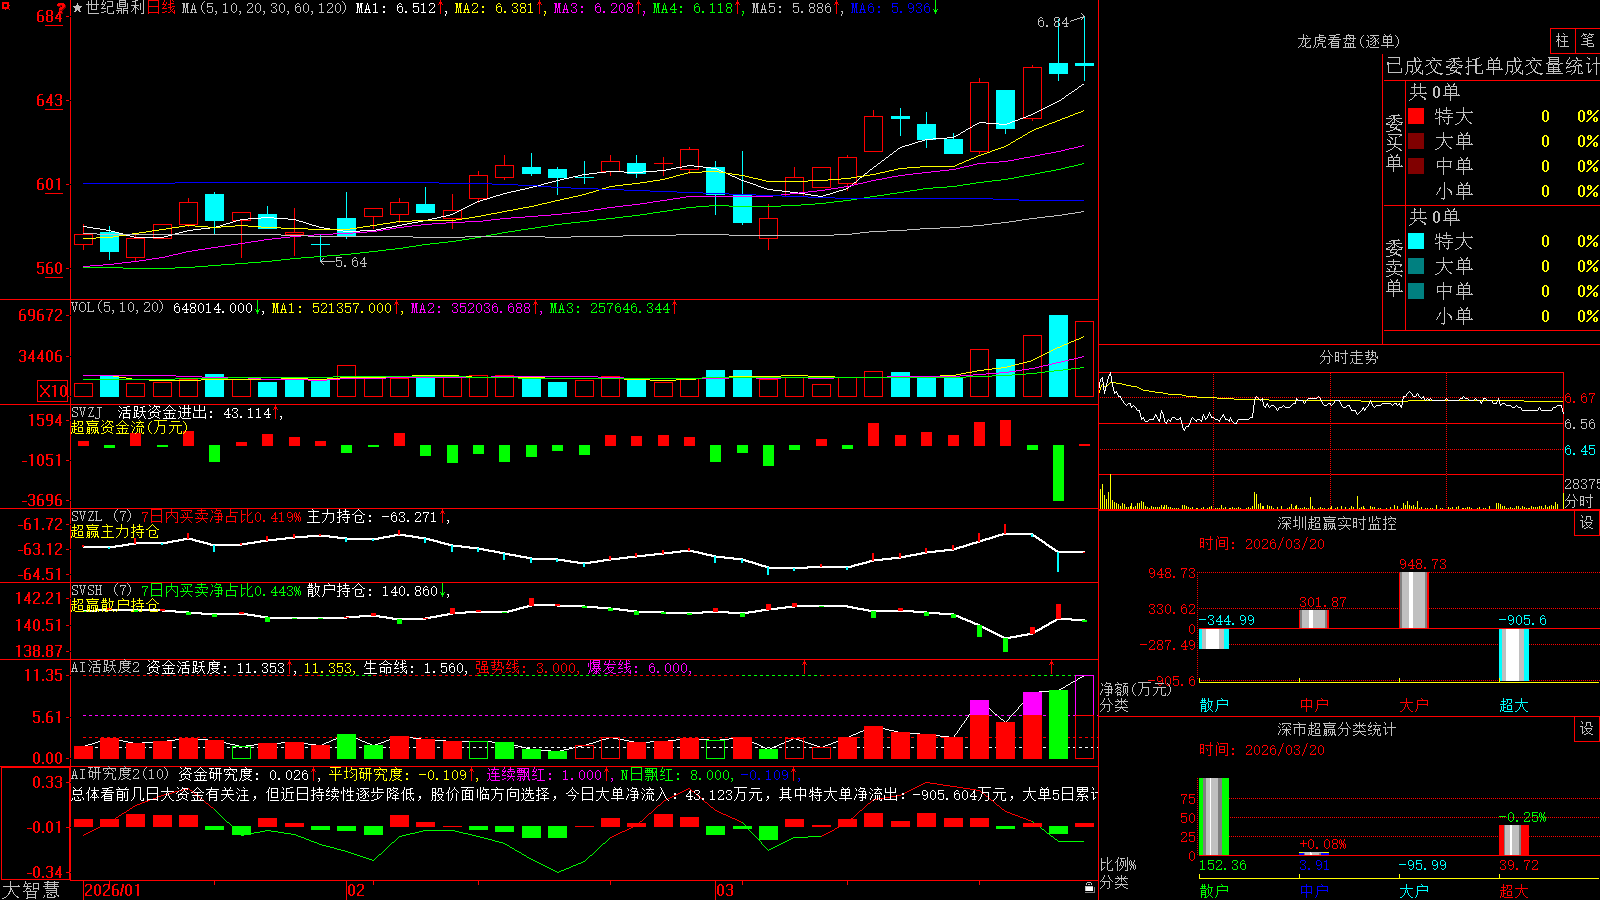Image resolution: width=1600 pixels, height=900 pixels.
Task: Click the 分时走势 panel title
Action: click(1348, 357)
